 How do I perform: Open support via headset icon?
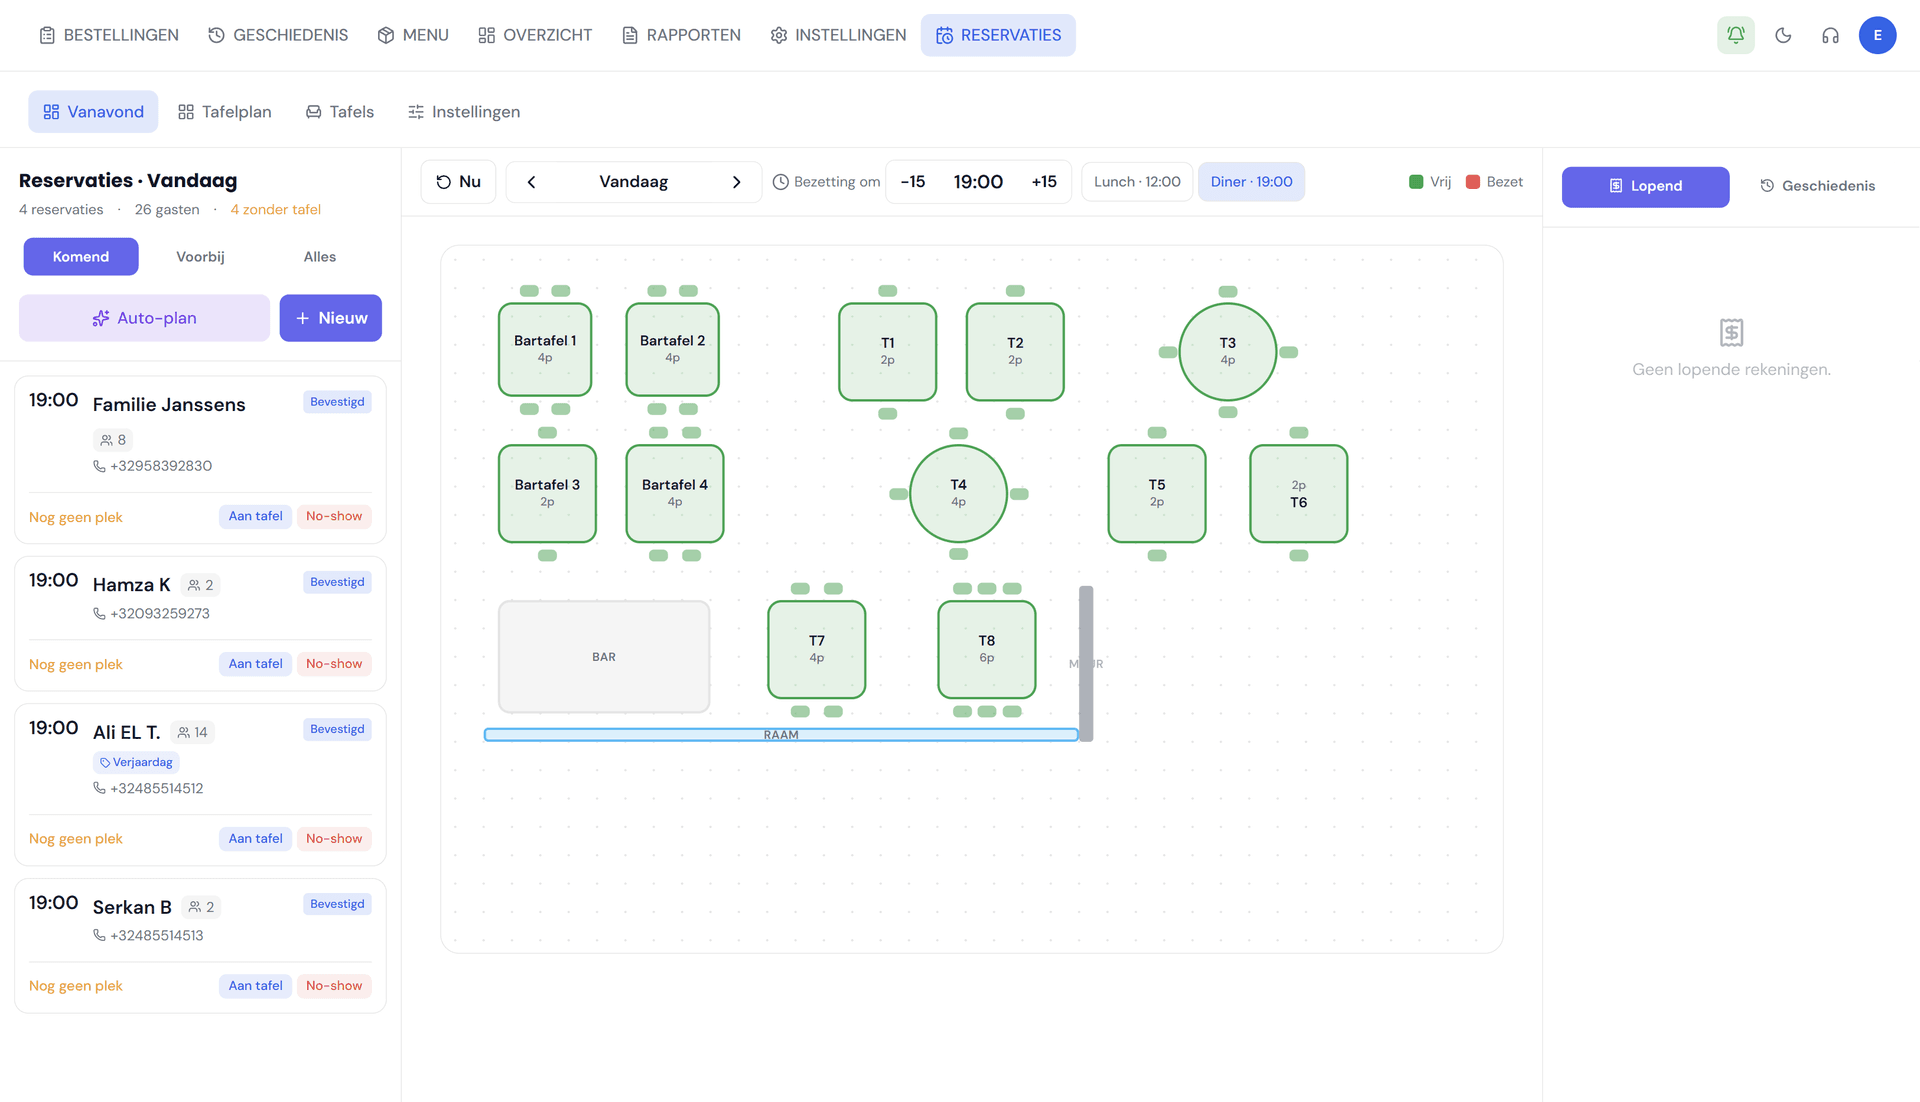pyautogui.click(x=1830, y=35)
